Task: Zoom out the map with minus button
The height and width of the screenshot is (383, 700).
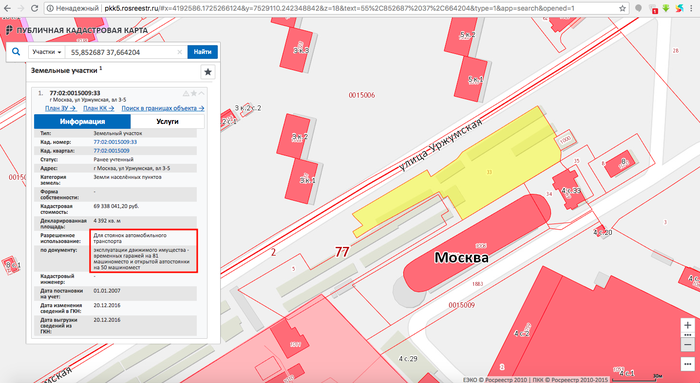Action: tap(688, 345)
